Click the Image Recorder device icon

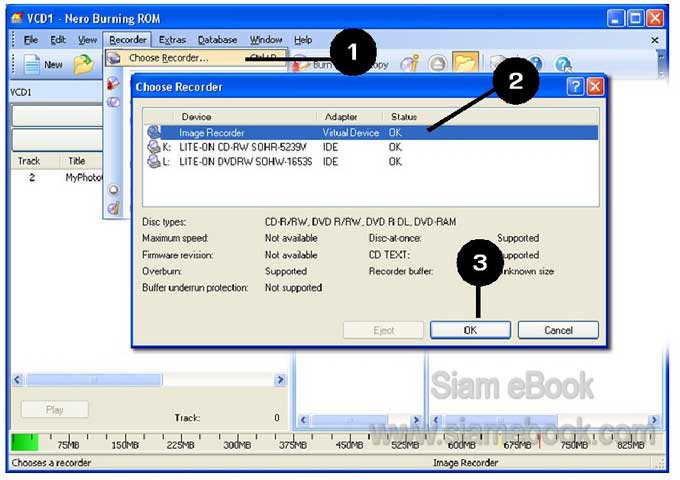(x=154, y=132)
